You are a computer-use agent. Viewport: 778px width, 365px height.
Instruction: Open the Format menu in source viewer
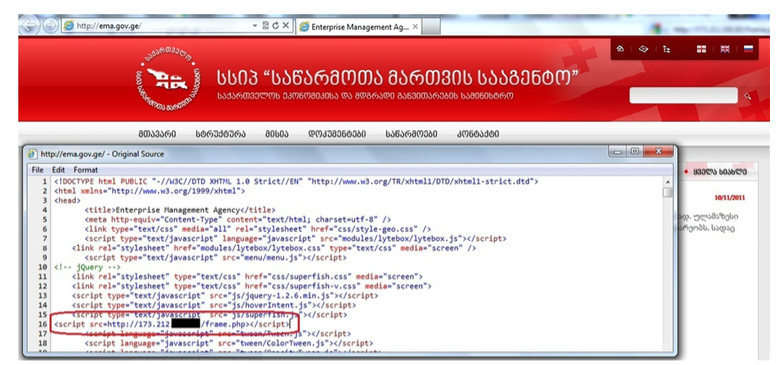pos(86,170)
